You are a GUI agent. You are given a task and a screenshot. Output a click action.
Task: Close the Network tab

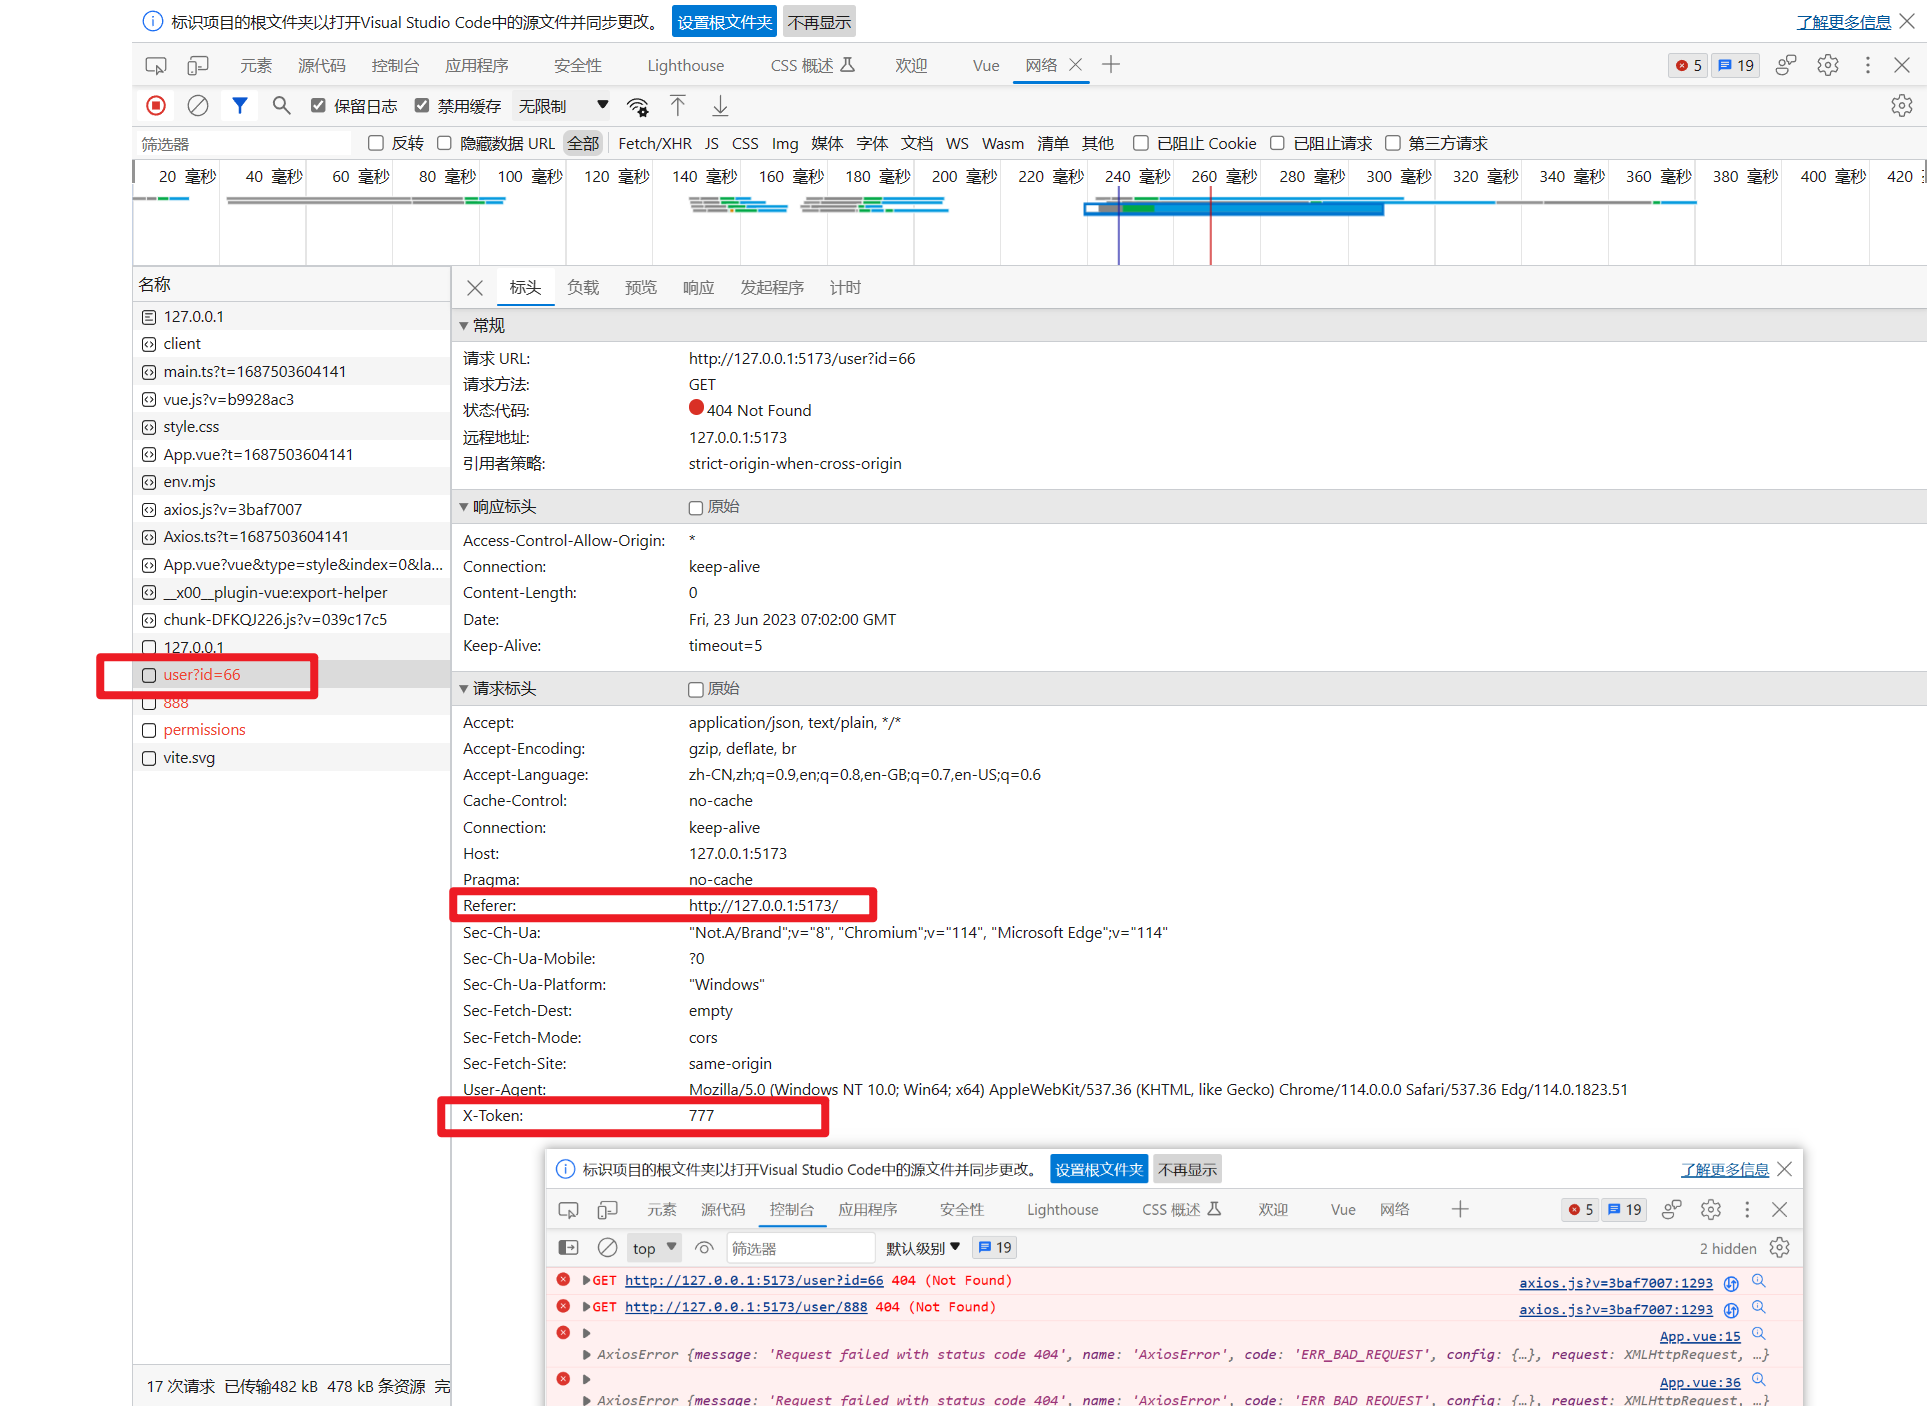pyautogui.click(x=1076, y=65)
